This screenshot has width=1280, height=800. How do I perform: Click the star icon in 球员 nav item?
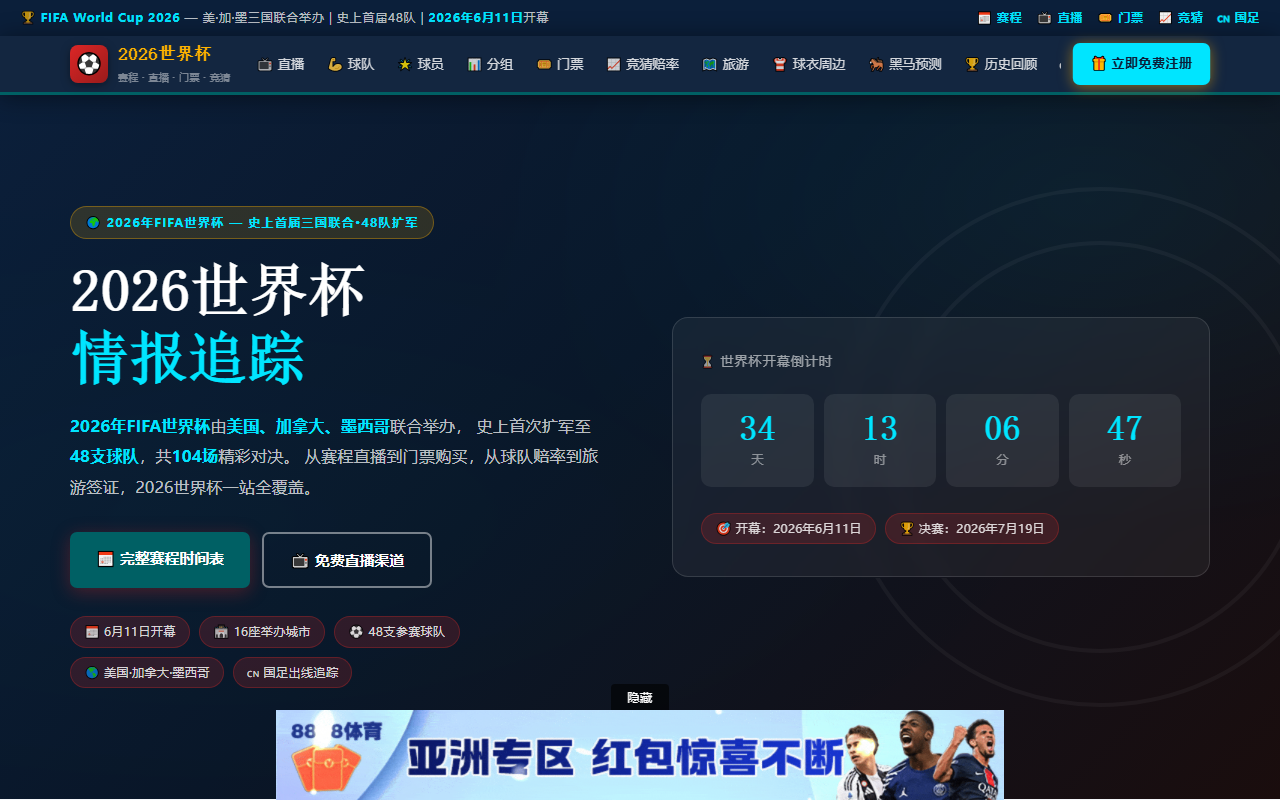[405, 64]
